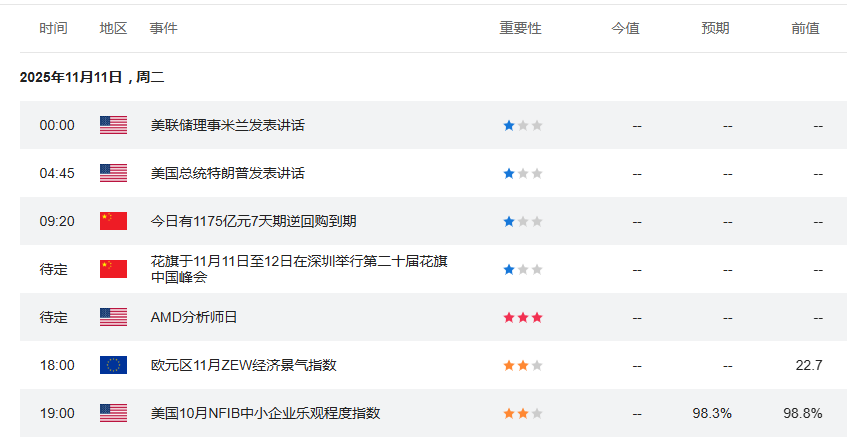Click the 地区 column header
The height and width of the screenshot is (440, 847).
(113, 28)
